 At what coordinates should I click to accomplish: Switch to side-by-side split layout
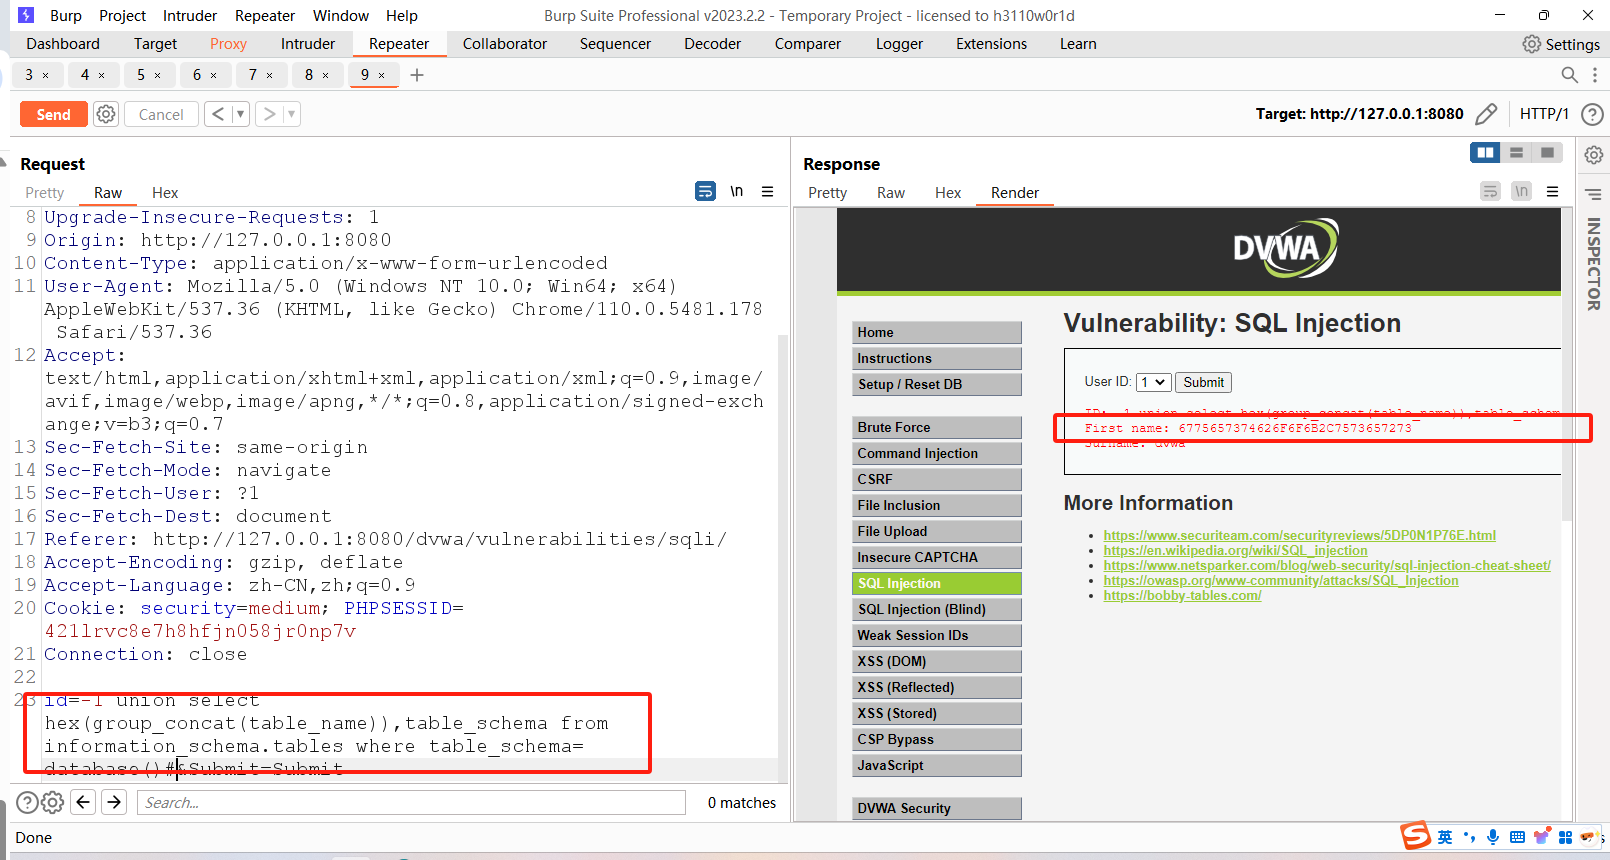point(1485,152)
